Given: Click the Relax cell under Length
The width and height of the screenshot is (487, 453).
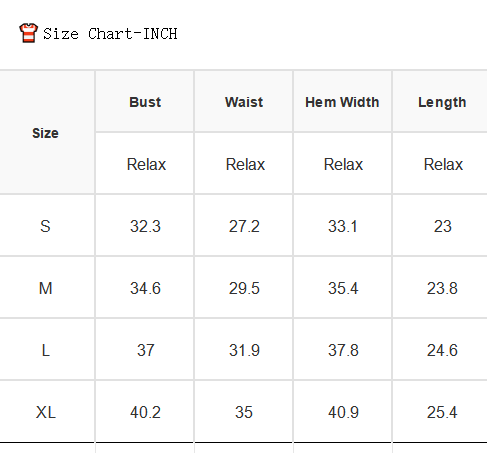Looking at the screenshot, I should click(443, 164).
